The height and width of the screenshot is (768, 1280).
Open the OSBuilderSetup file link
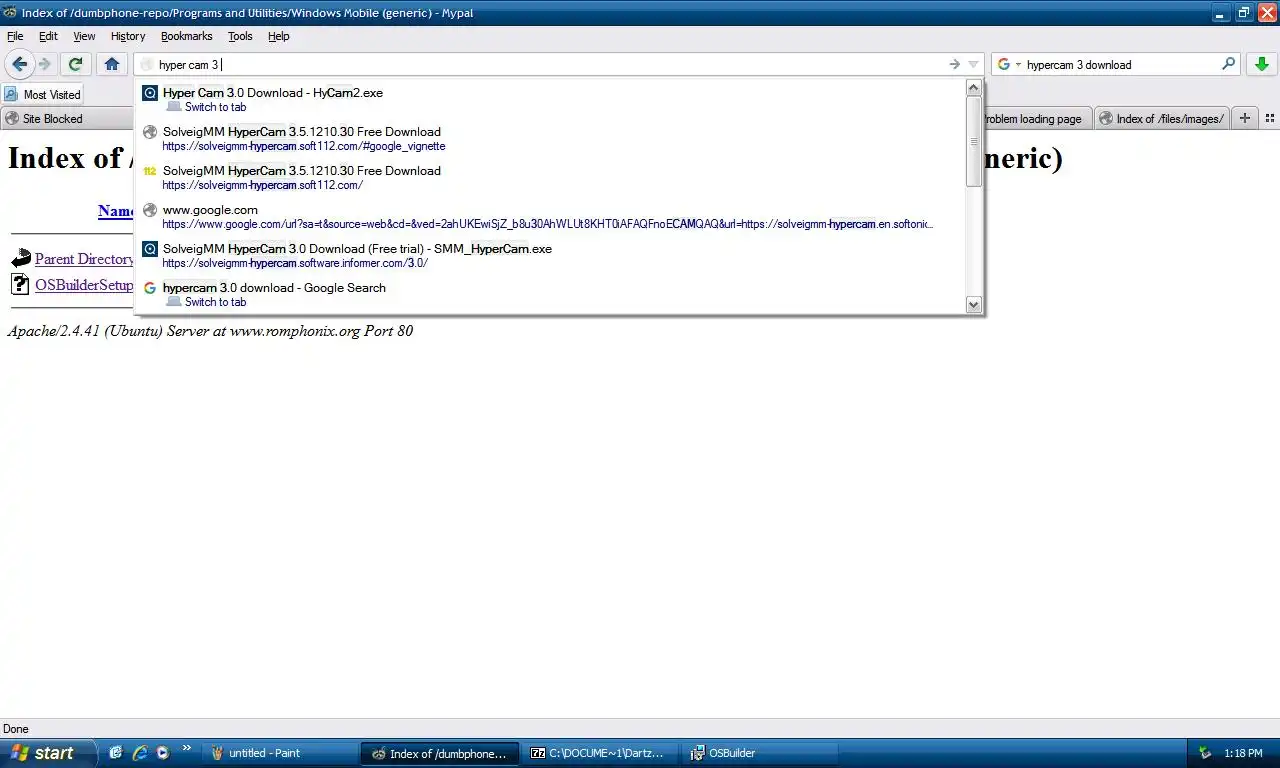pyautogui.click(x=84, y=285)
